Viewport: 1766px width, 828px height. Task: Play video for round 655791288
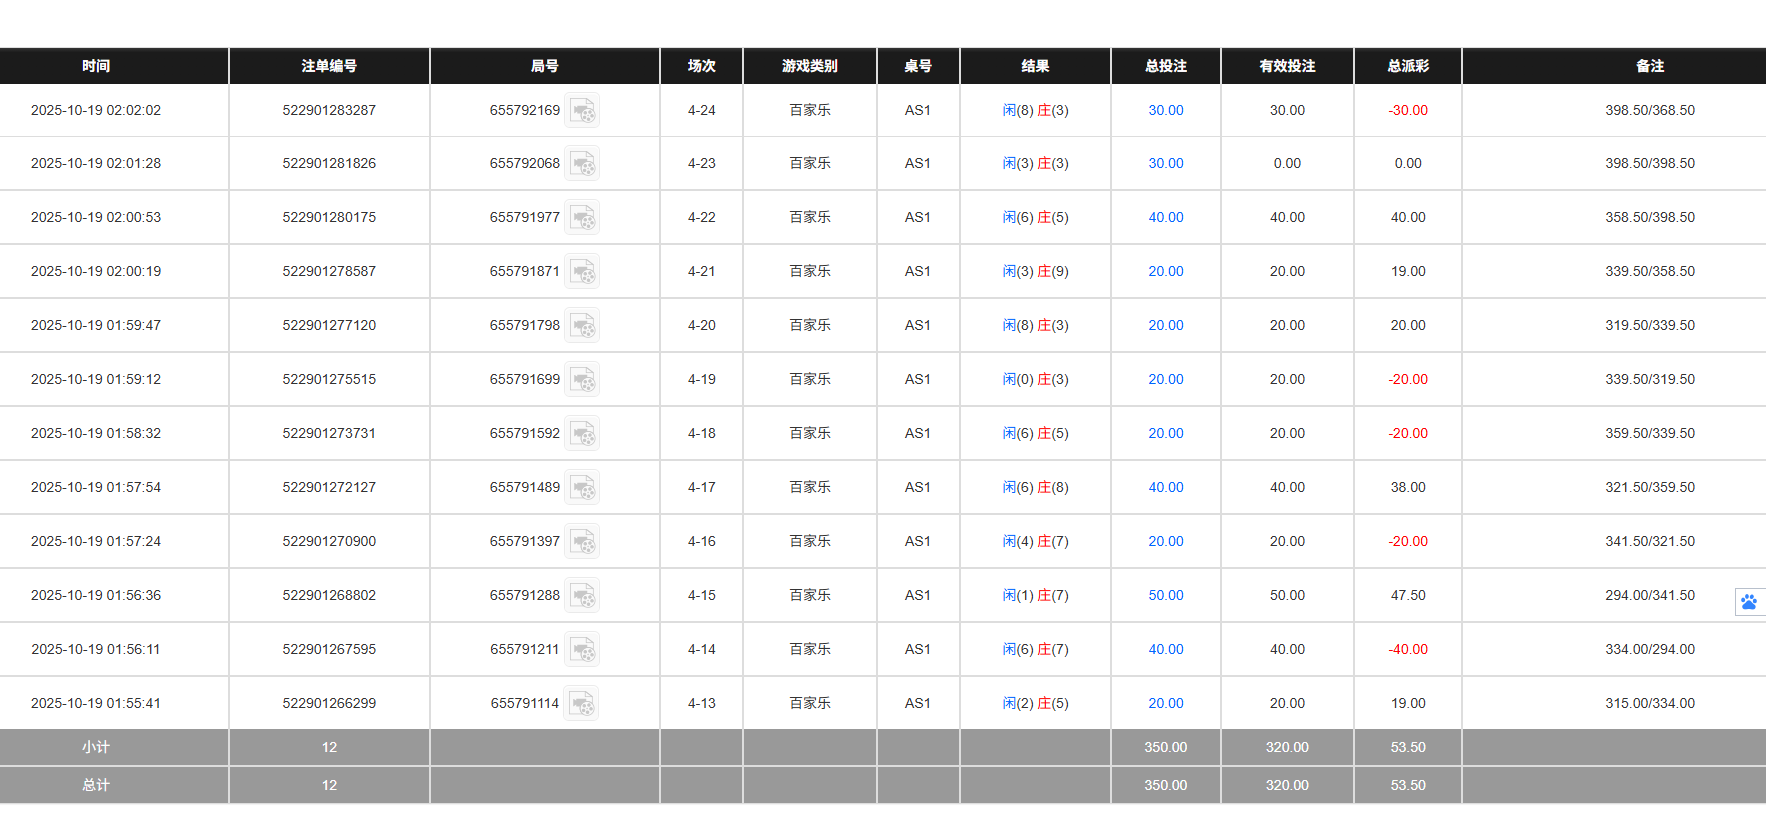[583, 595]
